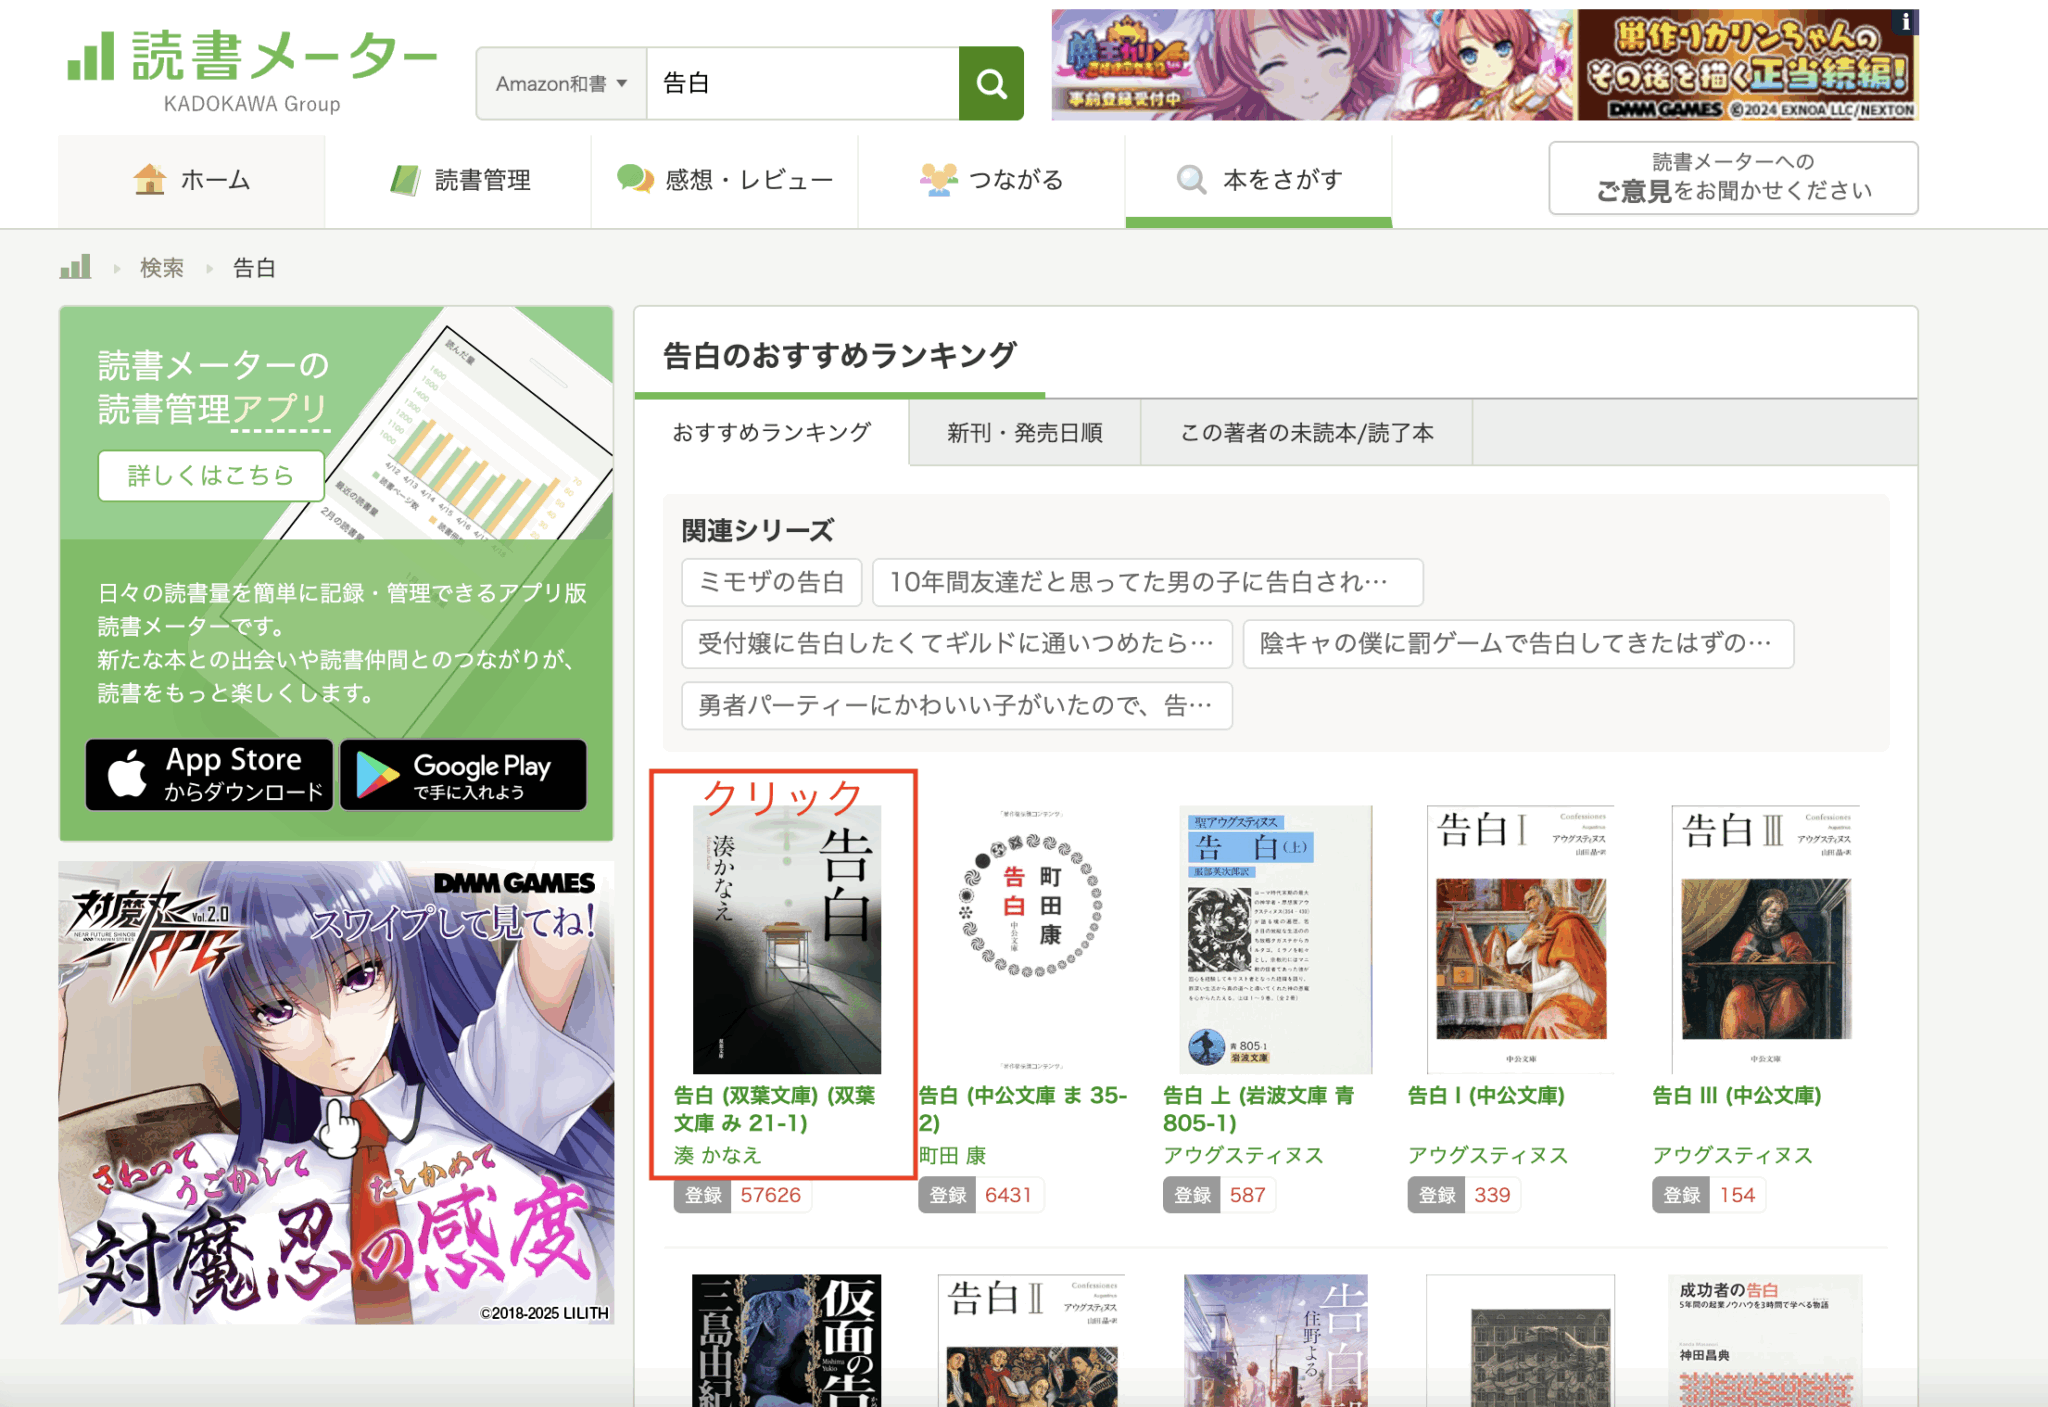This screenshot has height=1407, width=2048.
Task: Switch to この著者の未読本/読了本 tab
Action: pyautogui.click(x=1306, y=433)
